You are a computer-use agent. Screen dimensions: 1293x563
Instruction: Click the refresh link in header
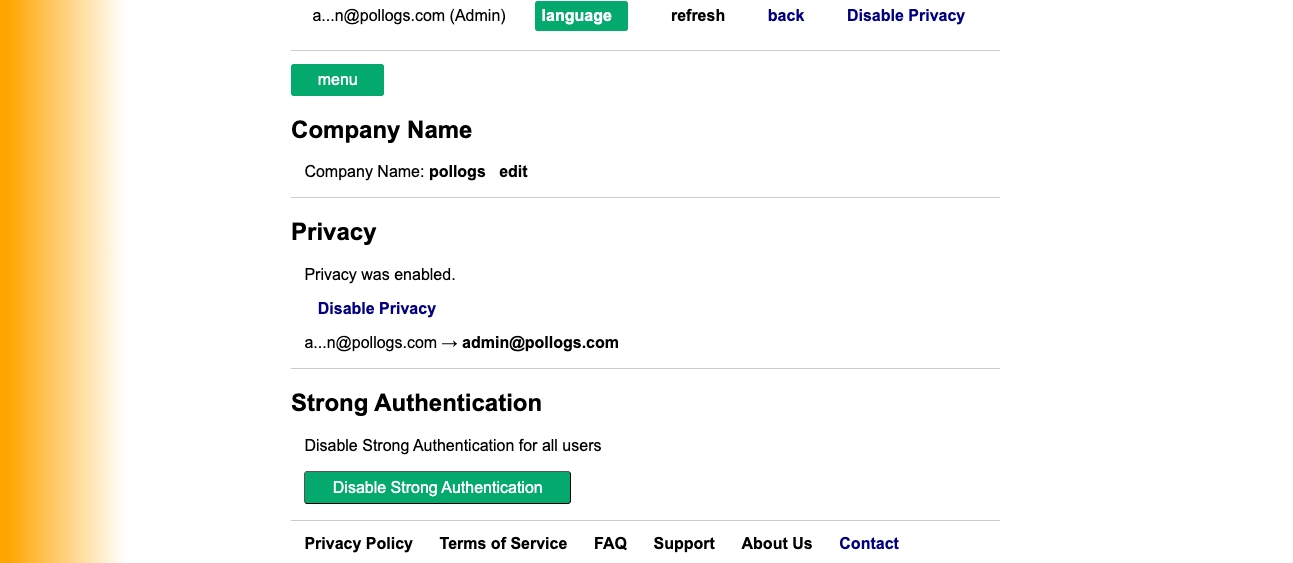click(x=698, y=16)
